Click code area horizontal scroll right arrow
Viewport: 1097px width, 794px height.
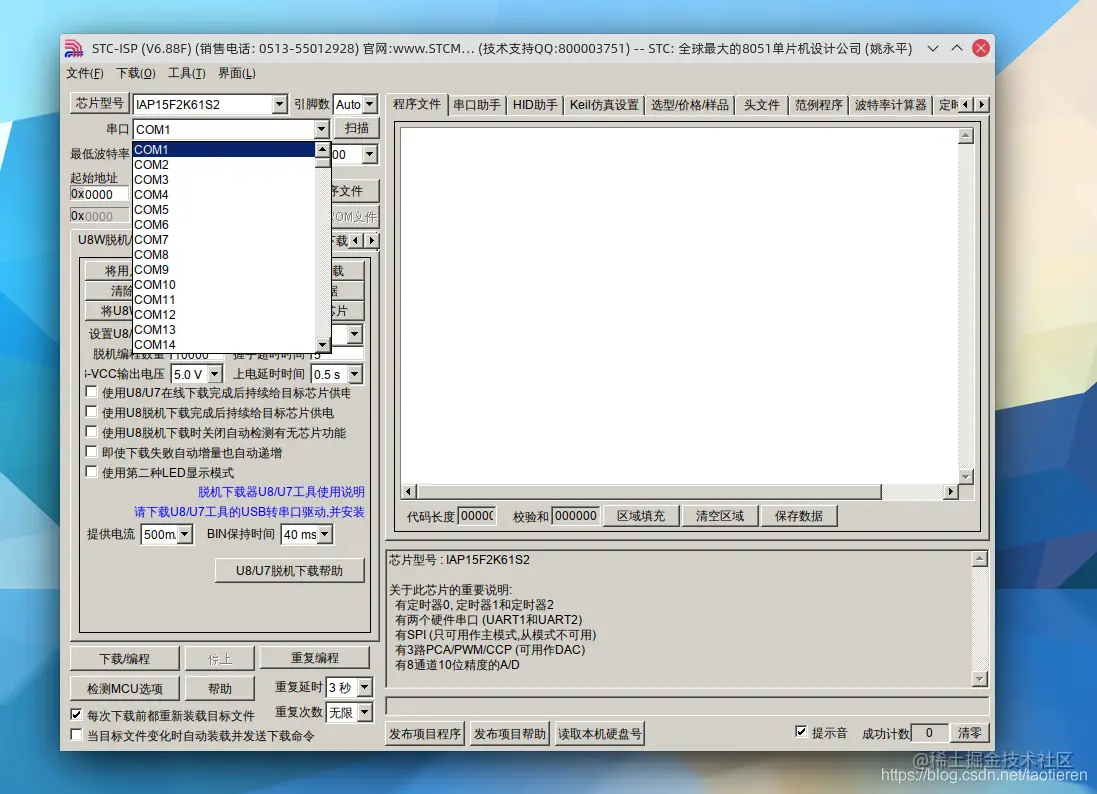tap(950, 492)
